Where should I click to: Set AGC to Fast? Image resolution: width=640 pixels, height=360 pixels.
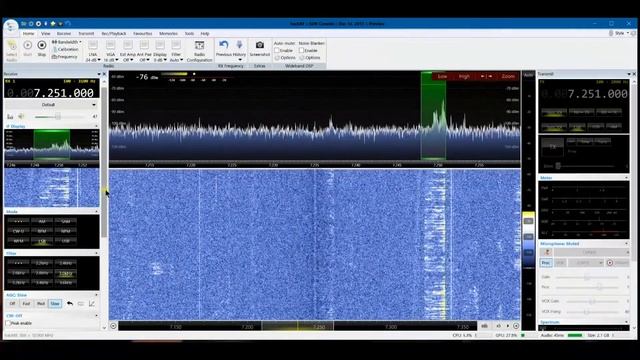click(x=26, y=304)
